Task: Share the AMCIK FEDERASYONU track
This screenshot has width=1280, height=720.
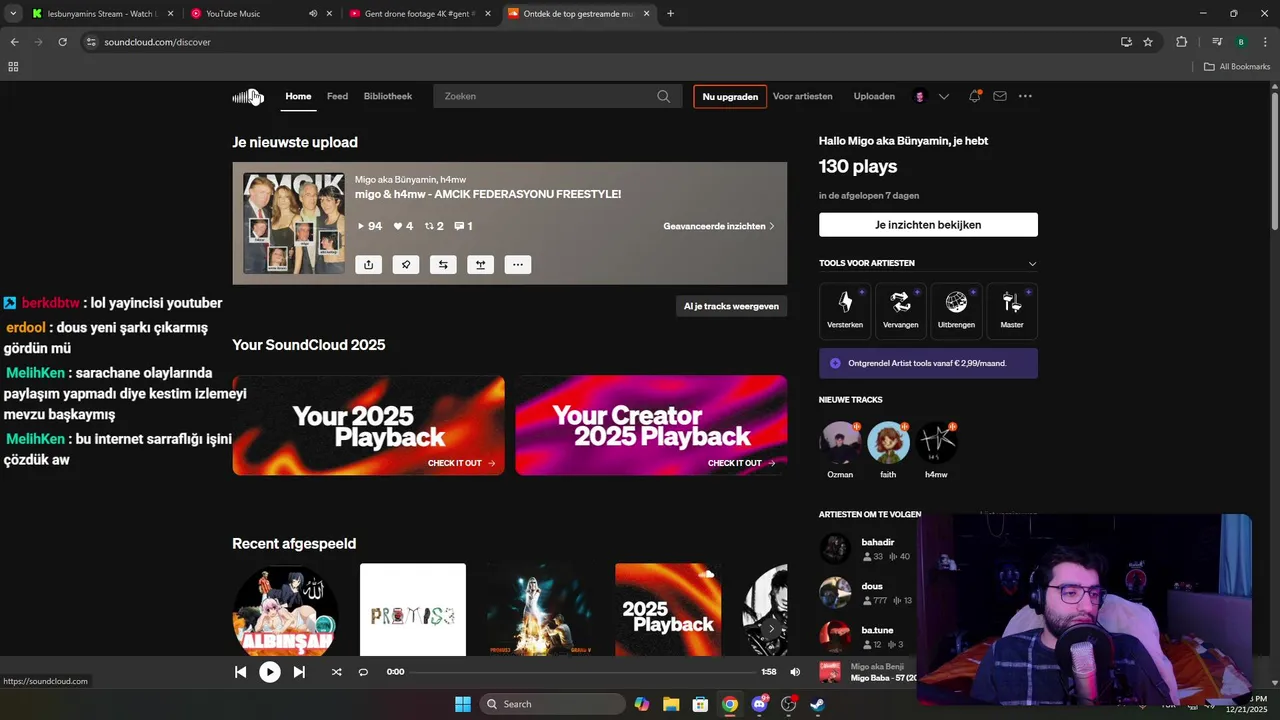Action: (368, 265)
